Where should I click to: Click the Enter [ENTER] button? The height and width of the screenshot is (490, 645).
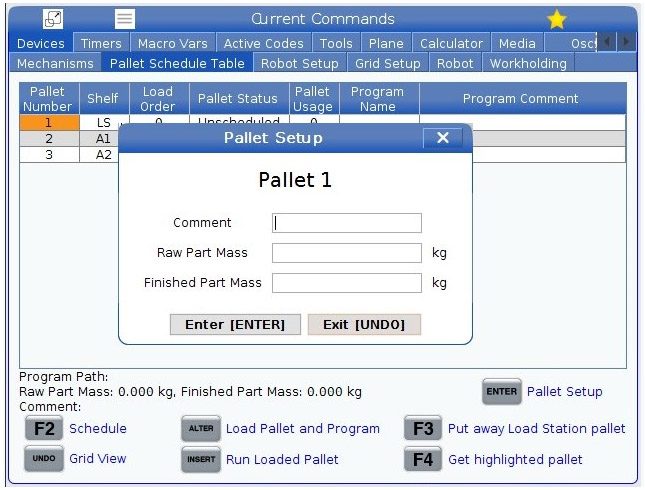[235, 324]
